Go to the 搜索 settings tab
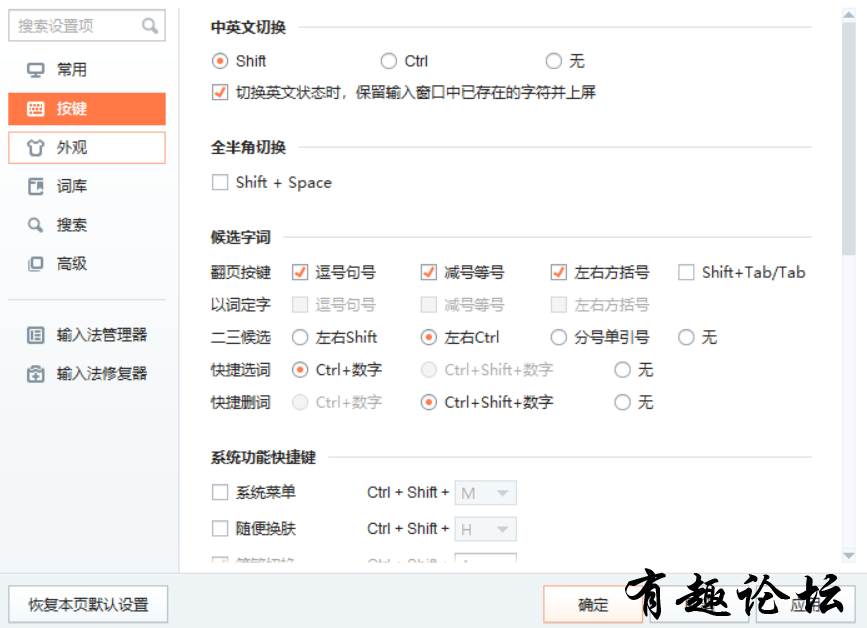 (x=87, y=225)
